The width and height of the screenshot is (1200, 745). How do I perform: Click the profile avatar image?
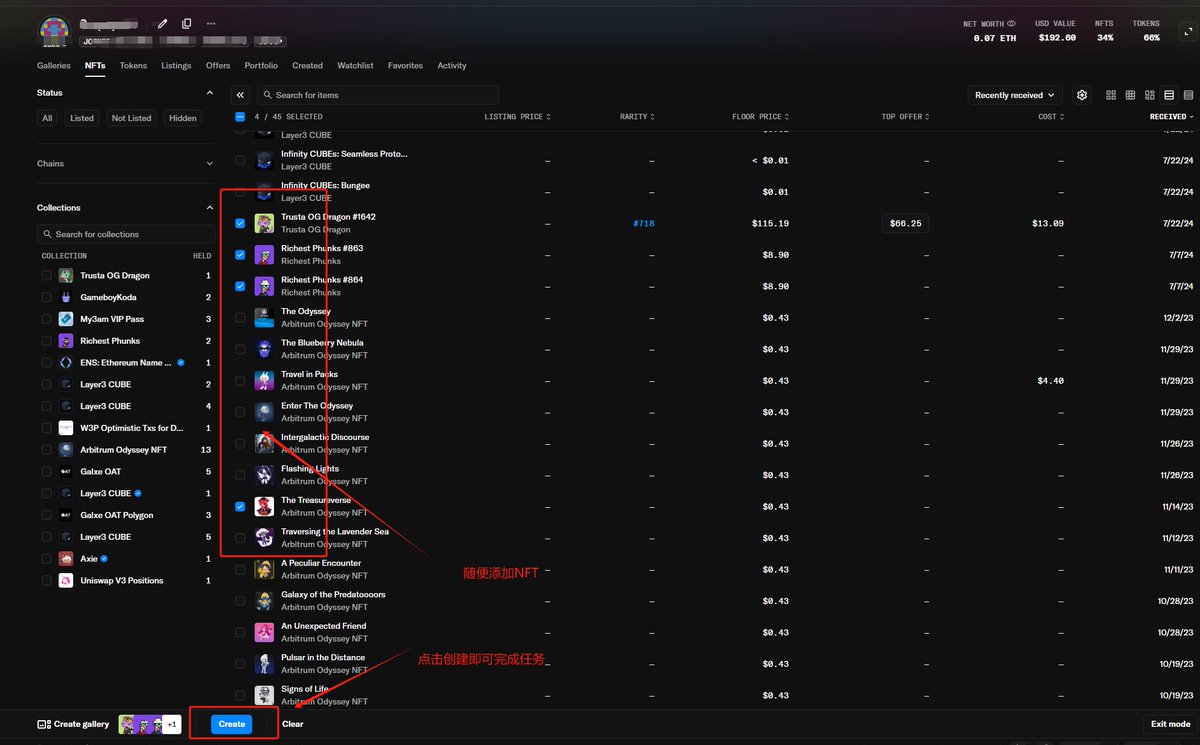point(54,30)
